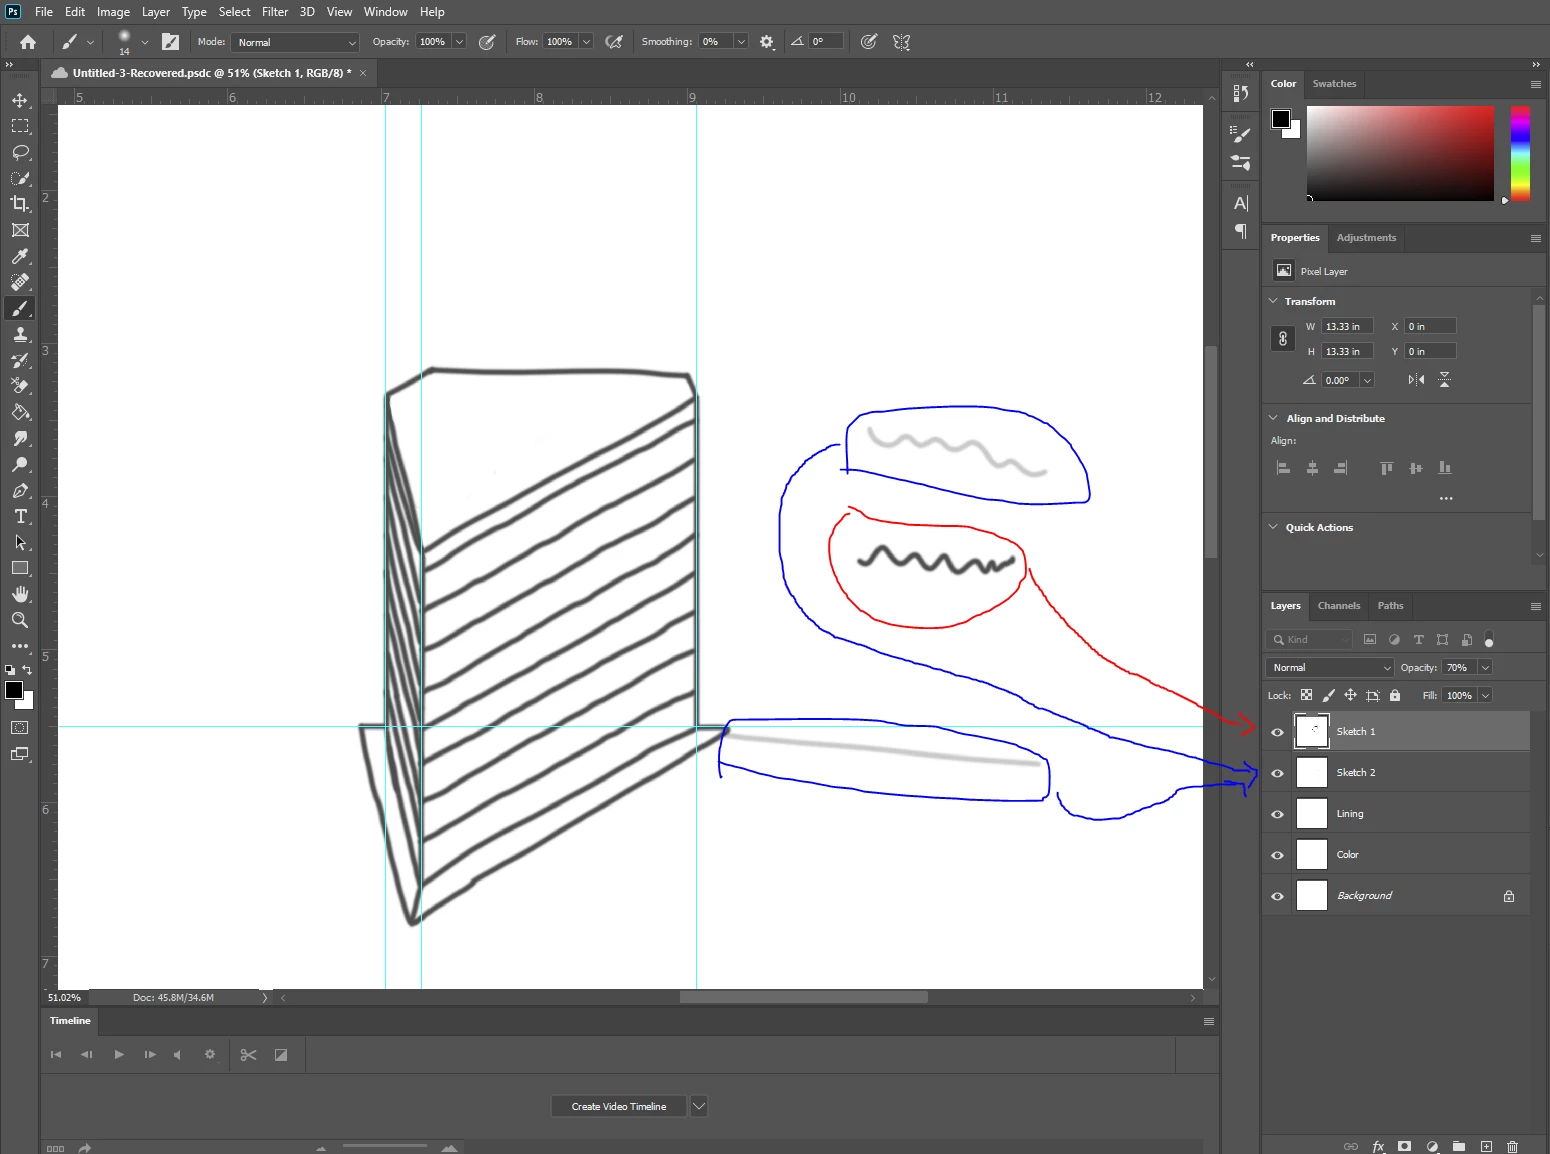Switch to the Paths tab

point(1390,606)
